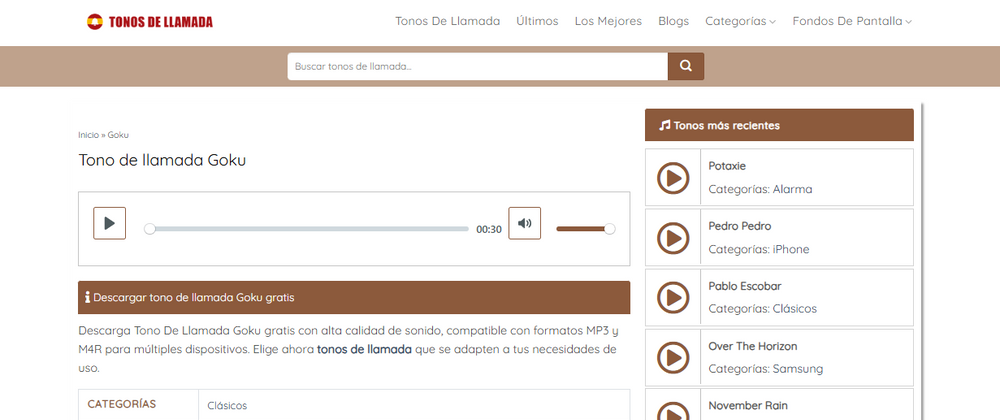1000x420 pixels.
Task: Open the Over The Horizon ringtone title
Action: click(753, 346)
